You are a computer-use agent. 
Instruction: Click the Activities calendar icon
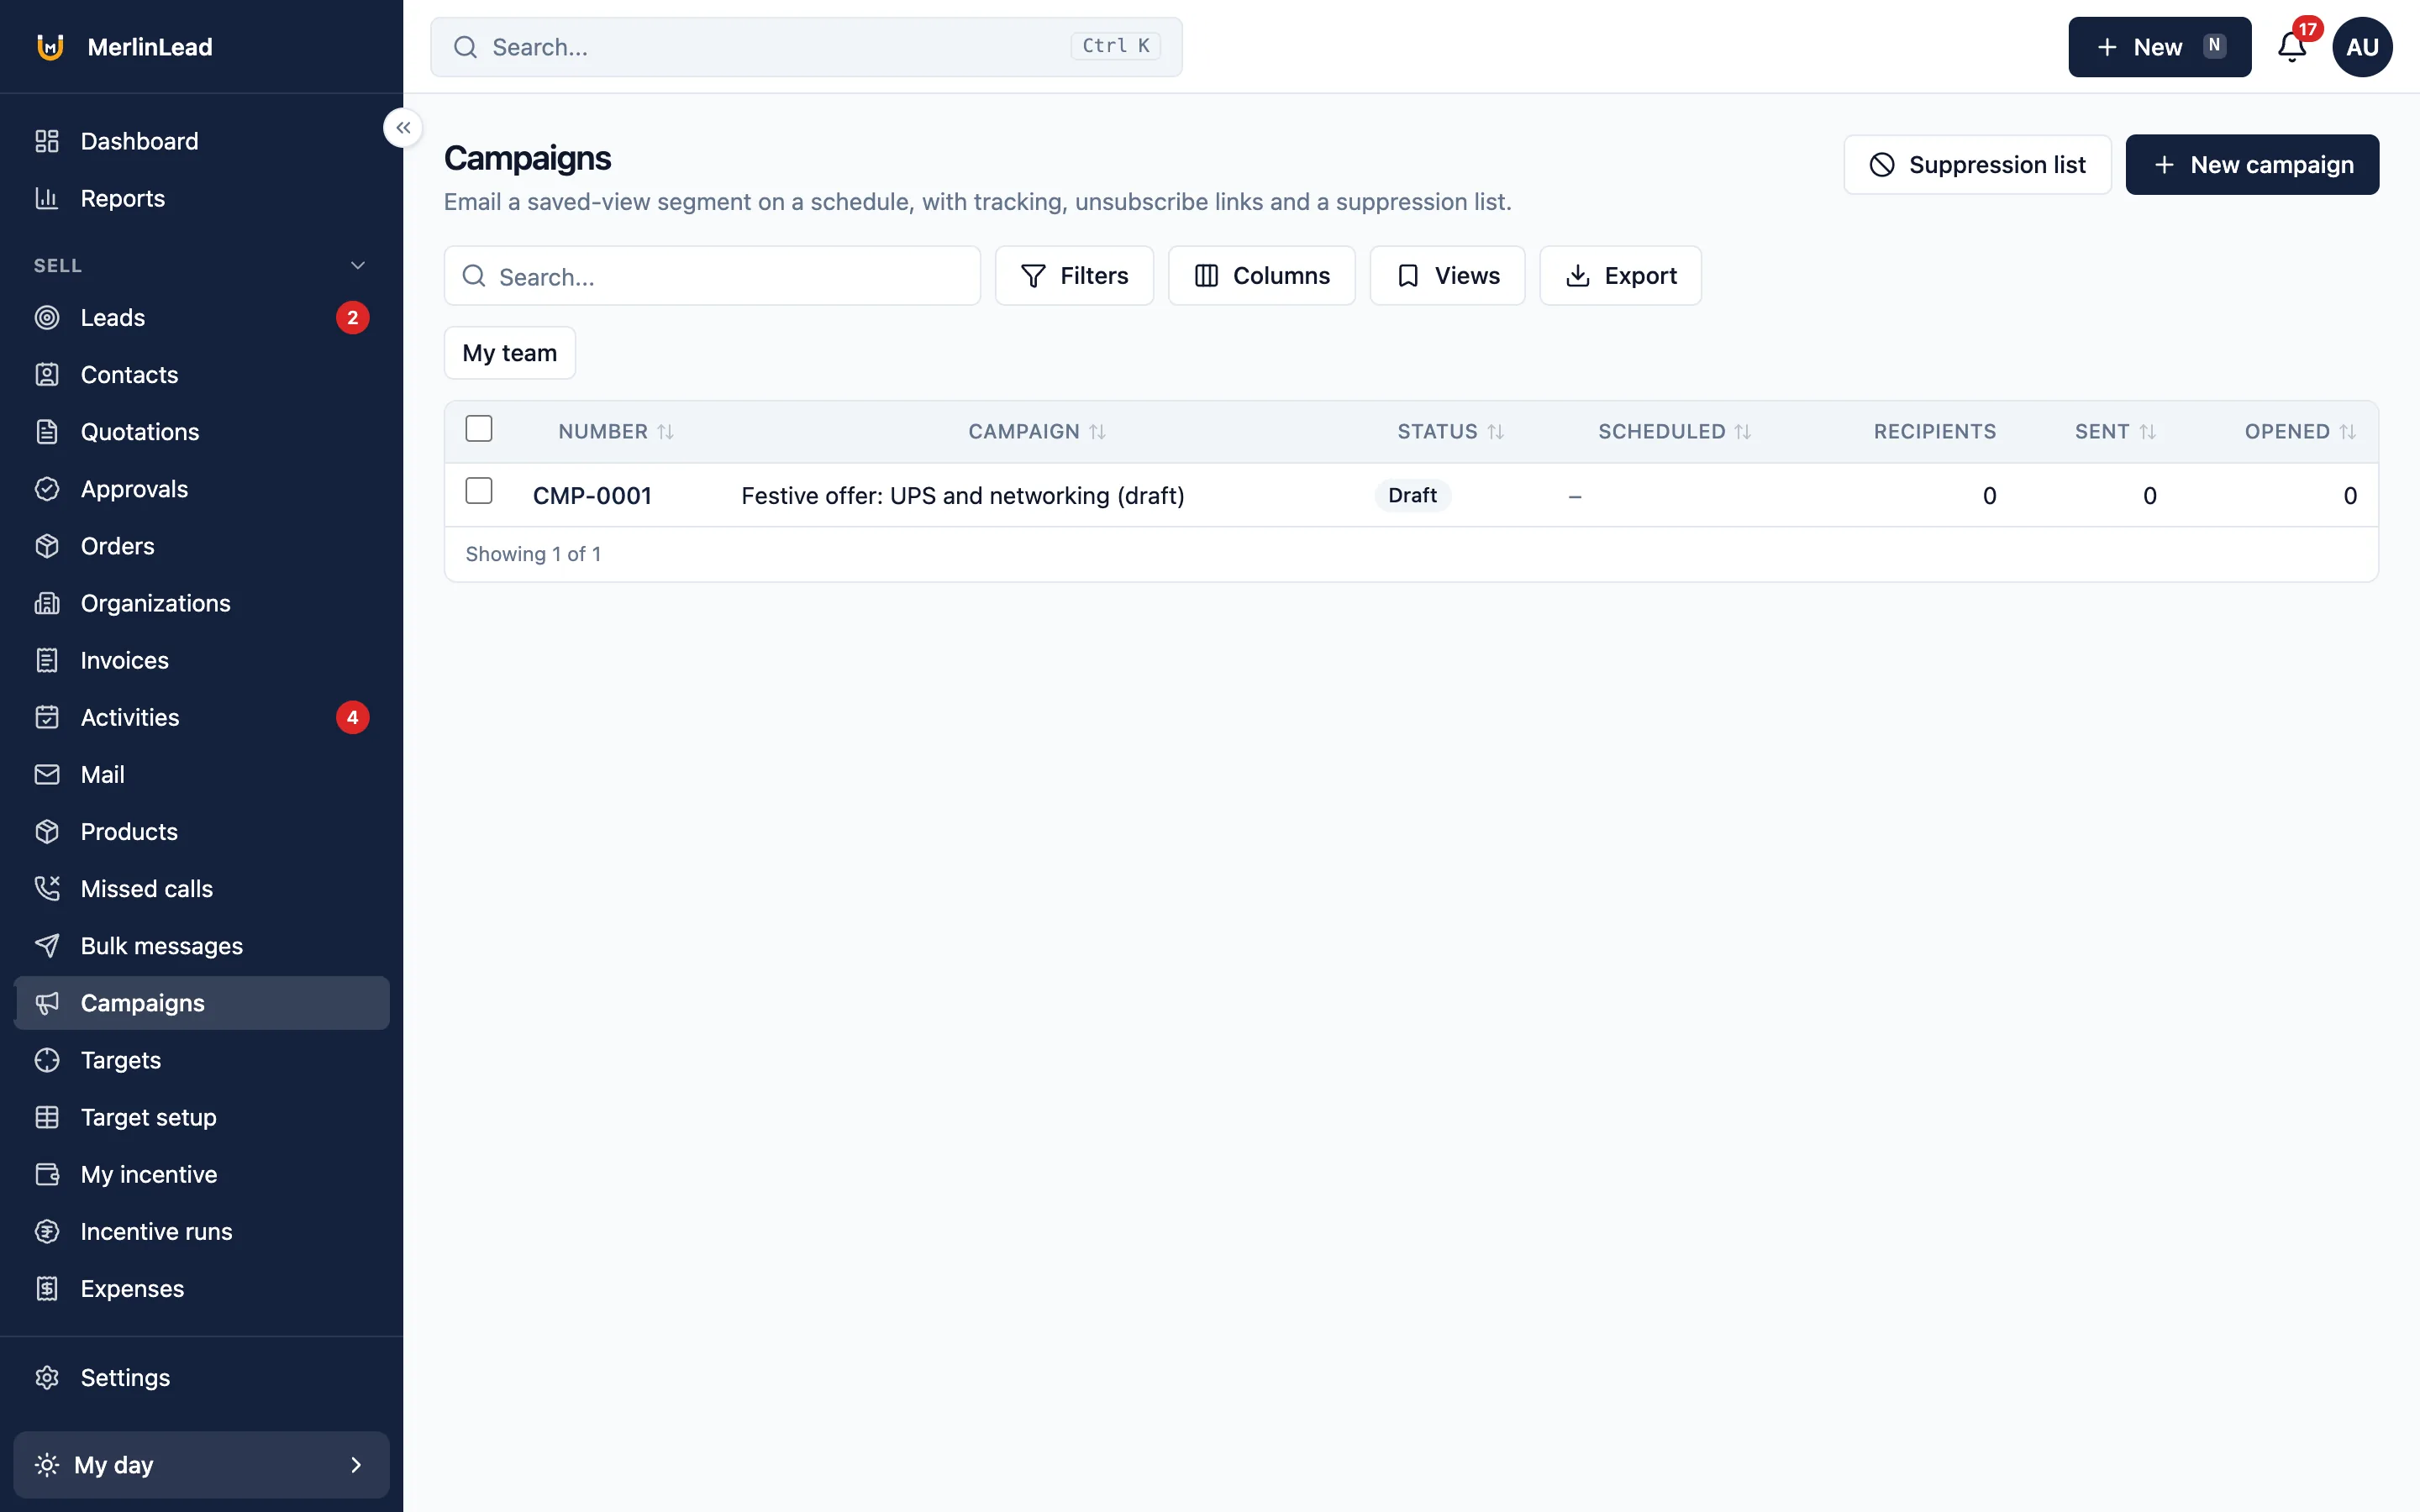point(47,717)
